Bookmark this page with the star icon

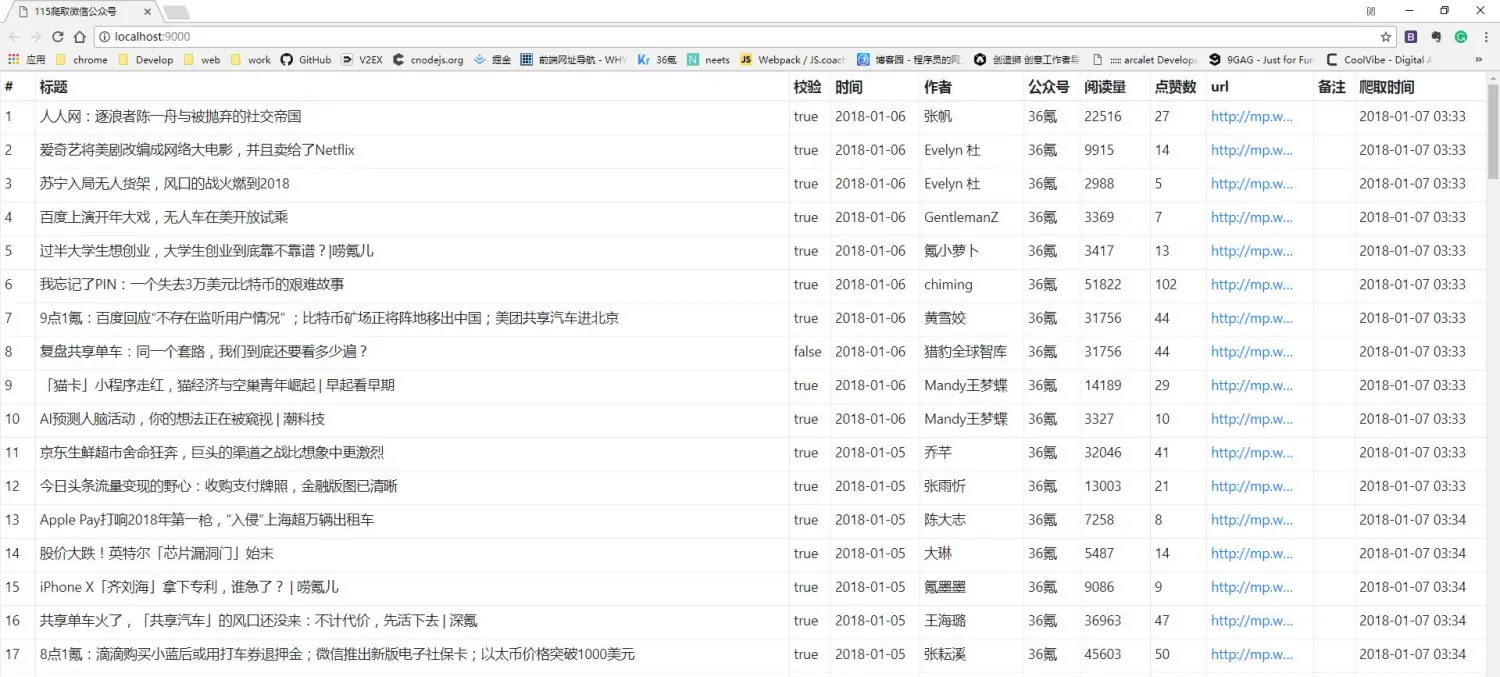(x=1386, y=37)
